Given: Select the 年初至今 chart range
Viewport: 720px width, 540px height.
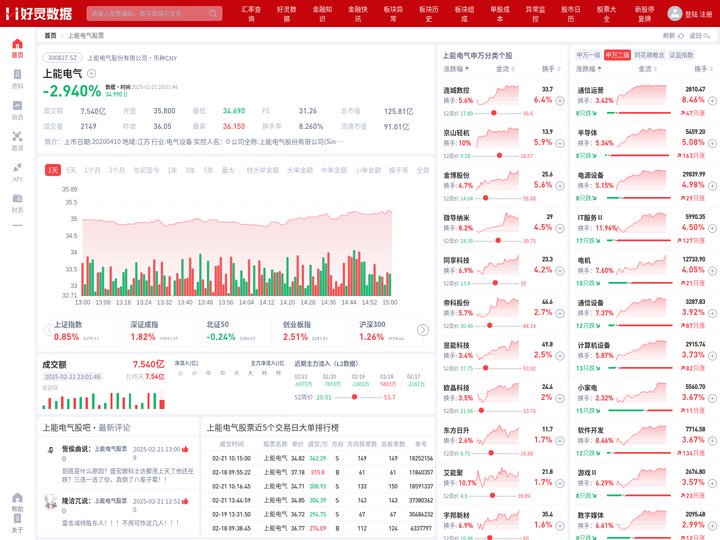Looking at the screenshot, I should point(146,170).
